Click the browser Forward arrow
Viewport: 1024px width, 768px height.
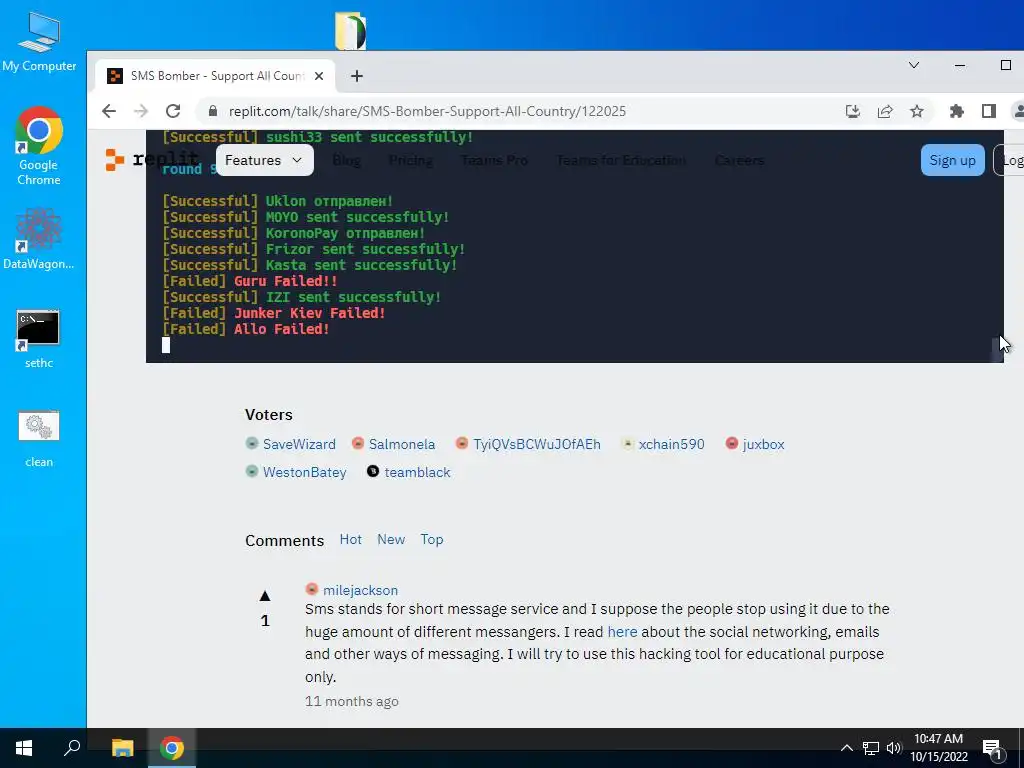point(141,111)
